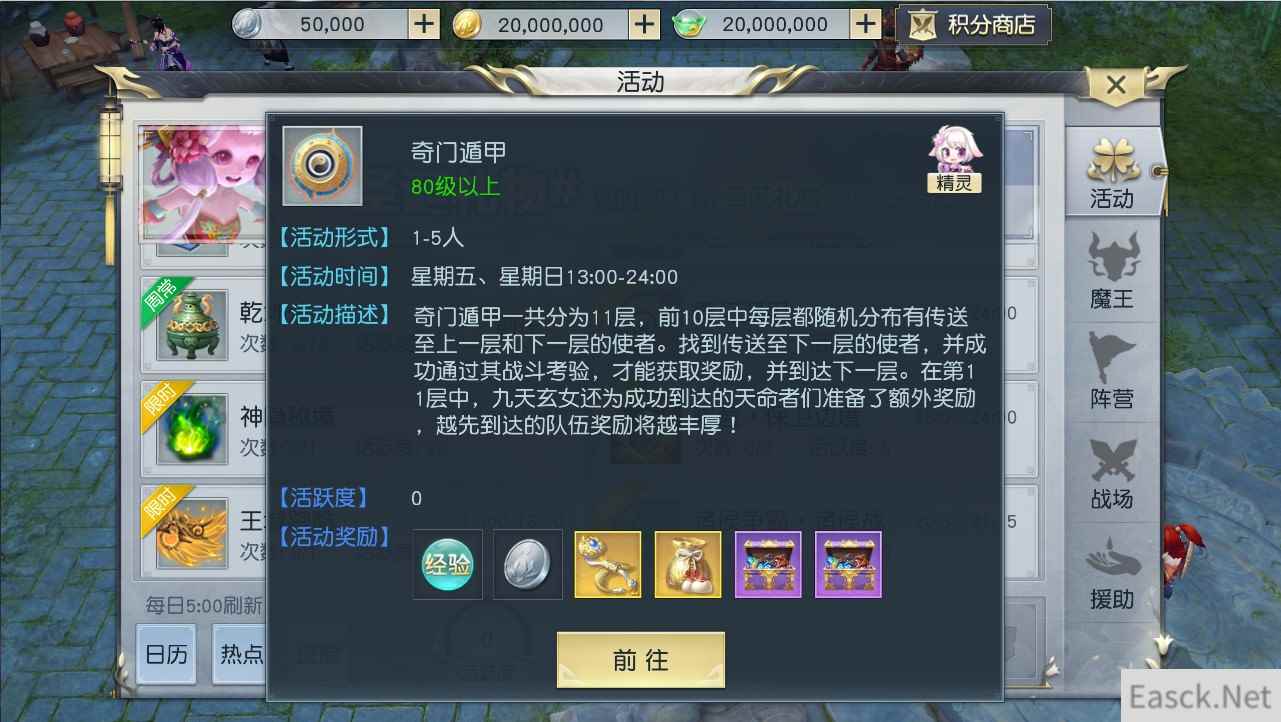The image size is (1281, 722).
Task: Add jade ingots with the plus button
Action: [x=866, y=24]
